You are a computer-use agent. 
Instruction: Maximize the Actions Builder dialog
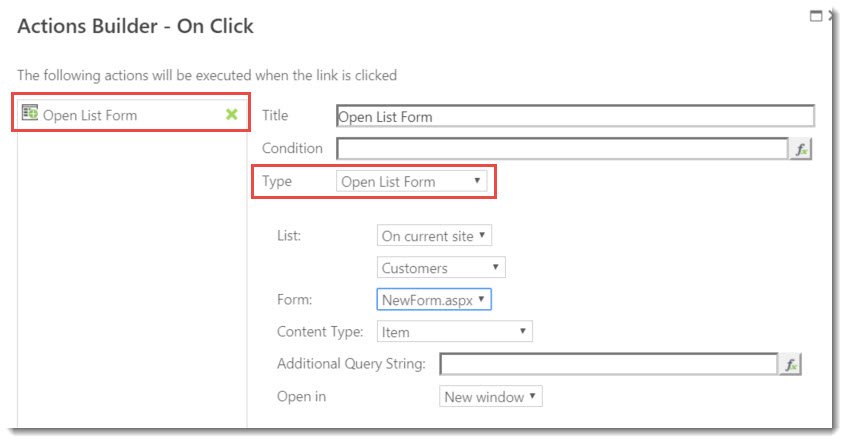[x=815, y=16]
